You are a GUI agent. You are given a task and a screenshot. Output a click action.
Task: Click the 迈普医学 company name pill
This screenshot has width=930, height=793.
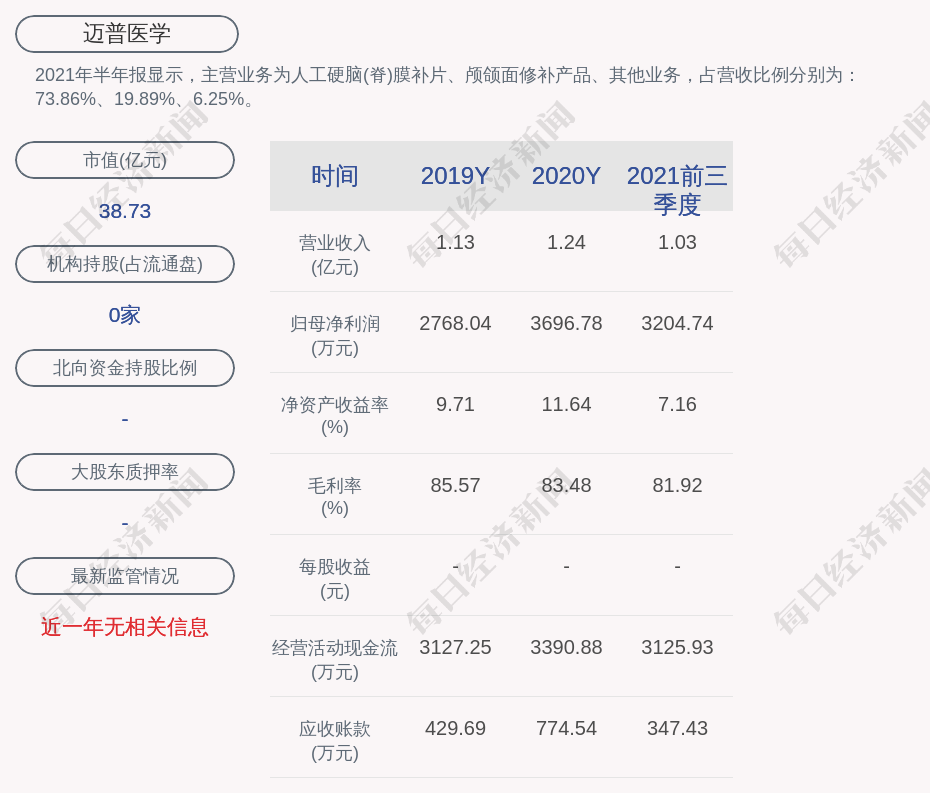[127, 34]
